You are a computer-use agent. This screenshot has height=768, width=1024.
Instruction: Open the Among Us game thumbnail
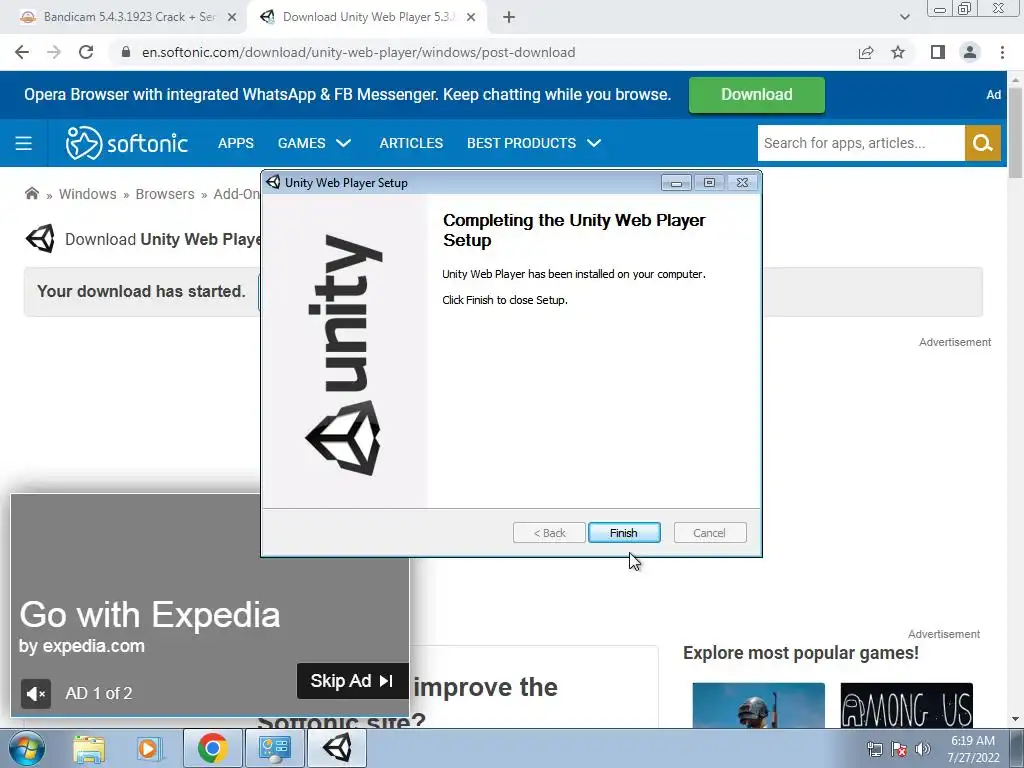(906, 705)
